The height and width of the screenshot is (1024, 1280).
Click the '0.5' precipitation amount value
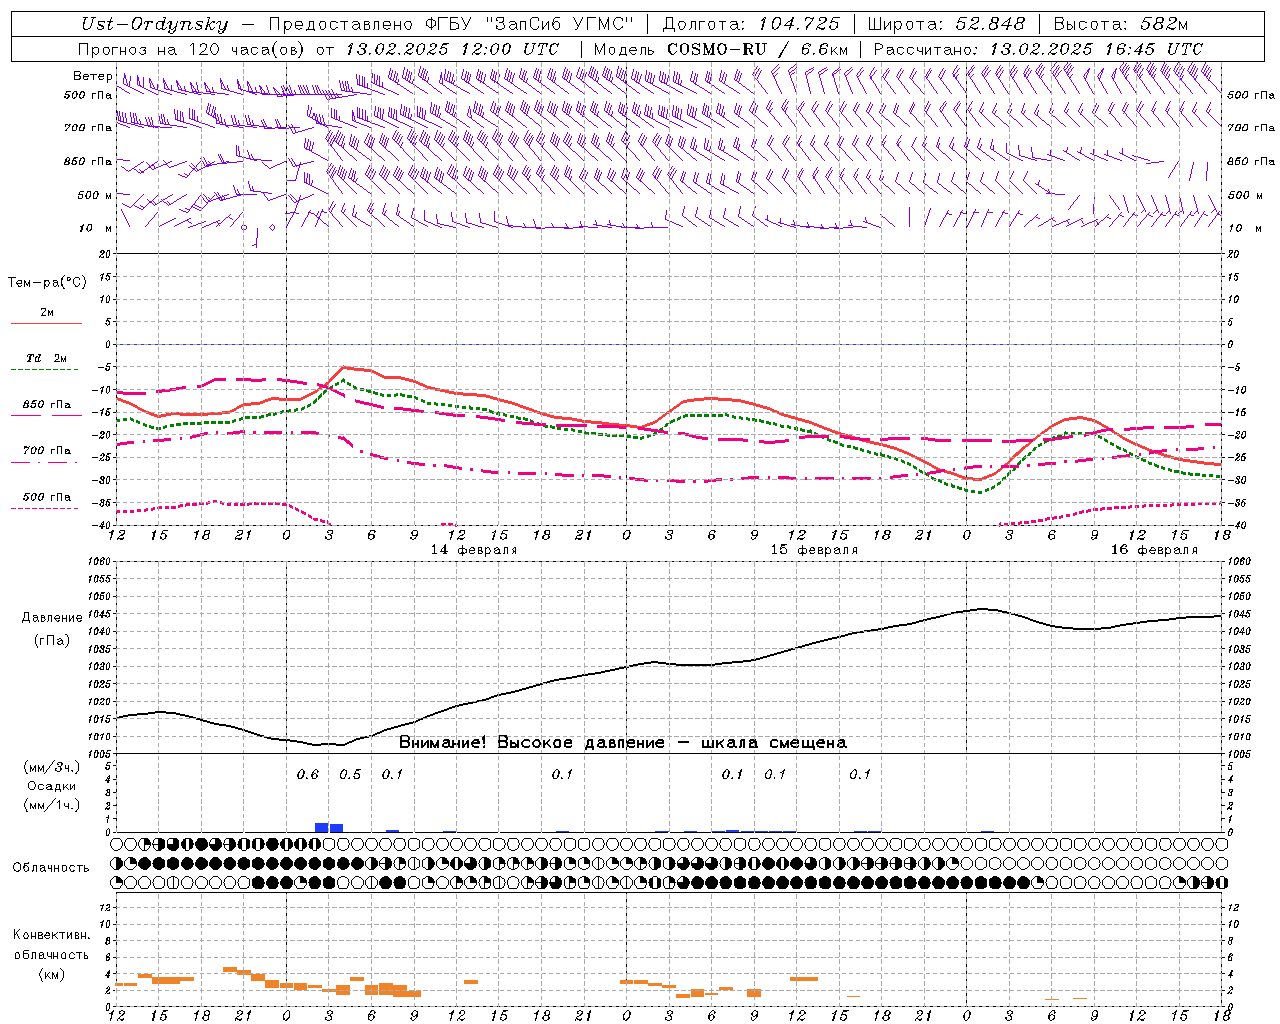[350, 775]
